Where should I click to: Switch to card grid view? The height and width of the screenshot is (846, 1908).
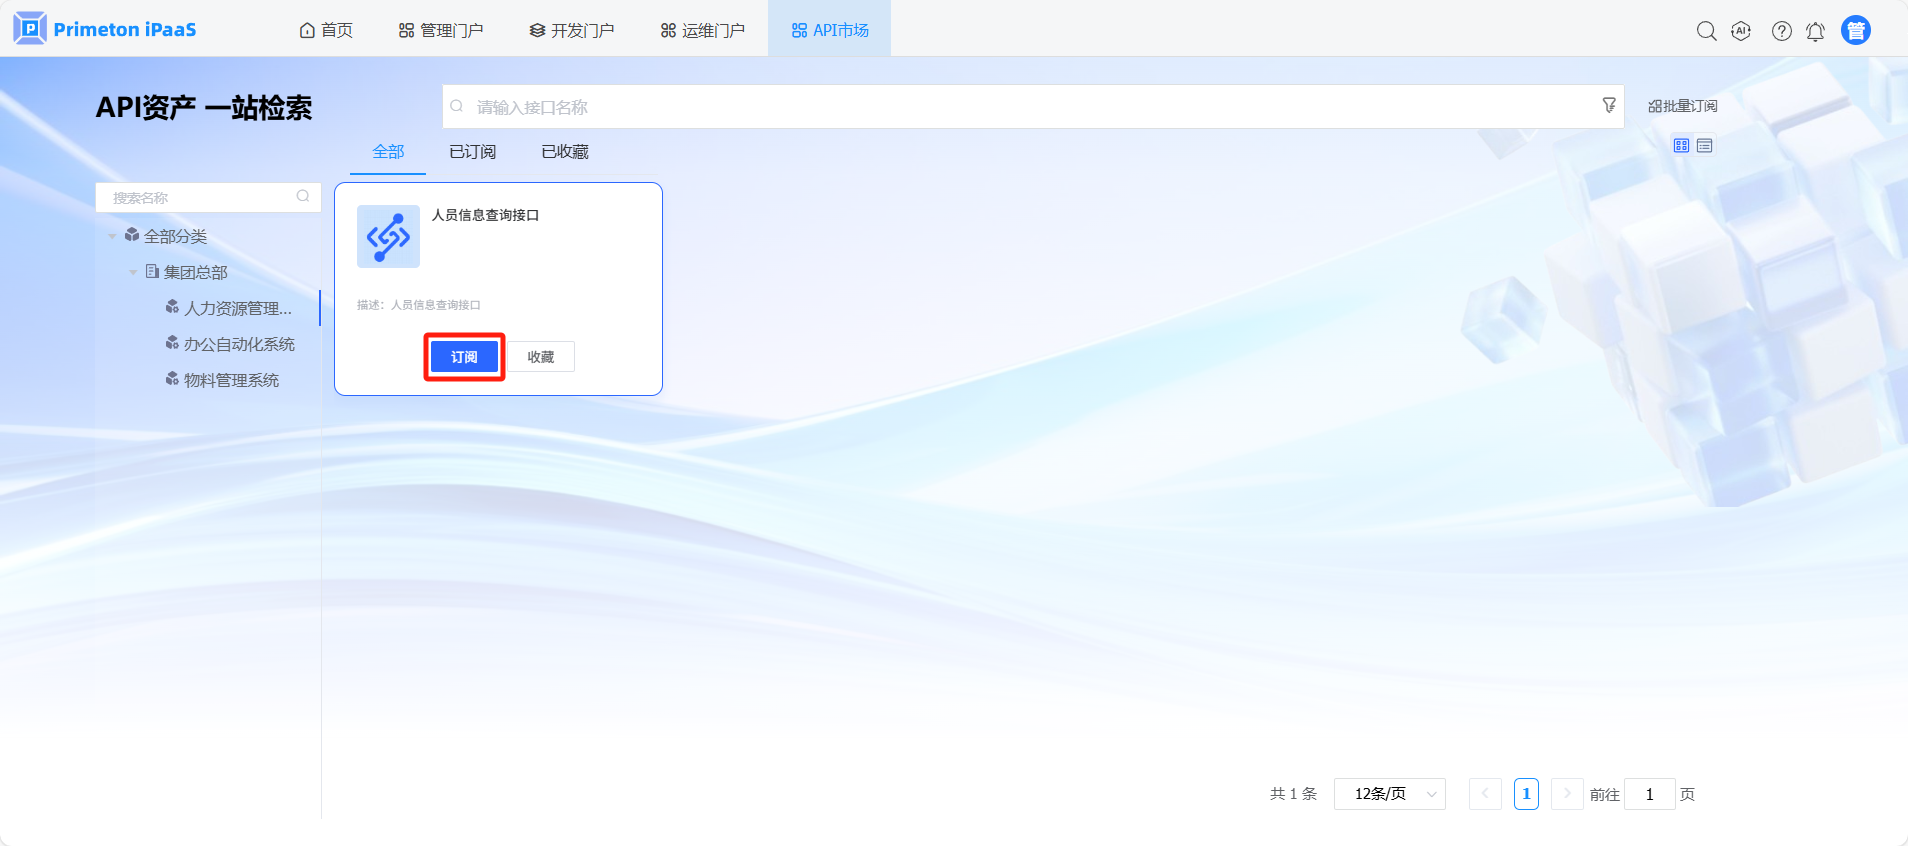pyautogui.click(x=1681, y=146)
